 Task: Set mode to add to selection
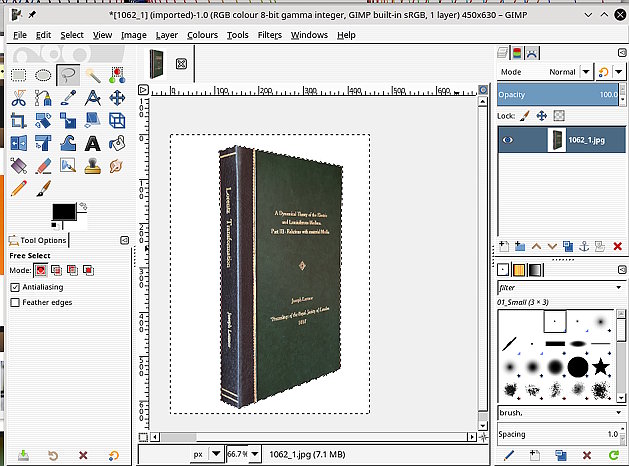[x=57, y=270]
